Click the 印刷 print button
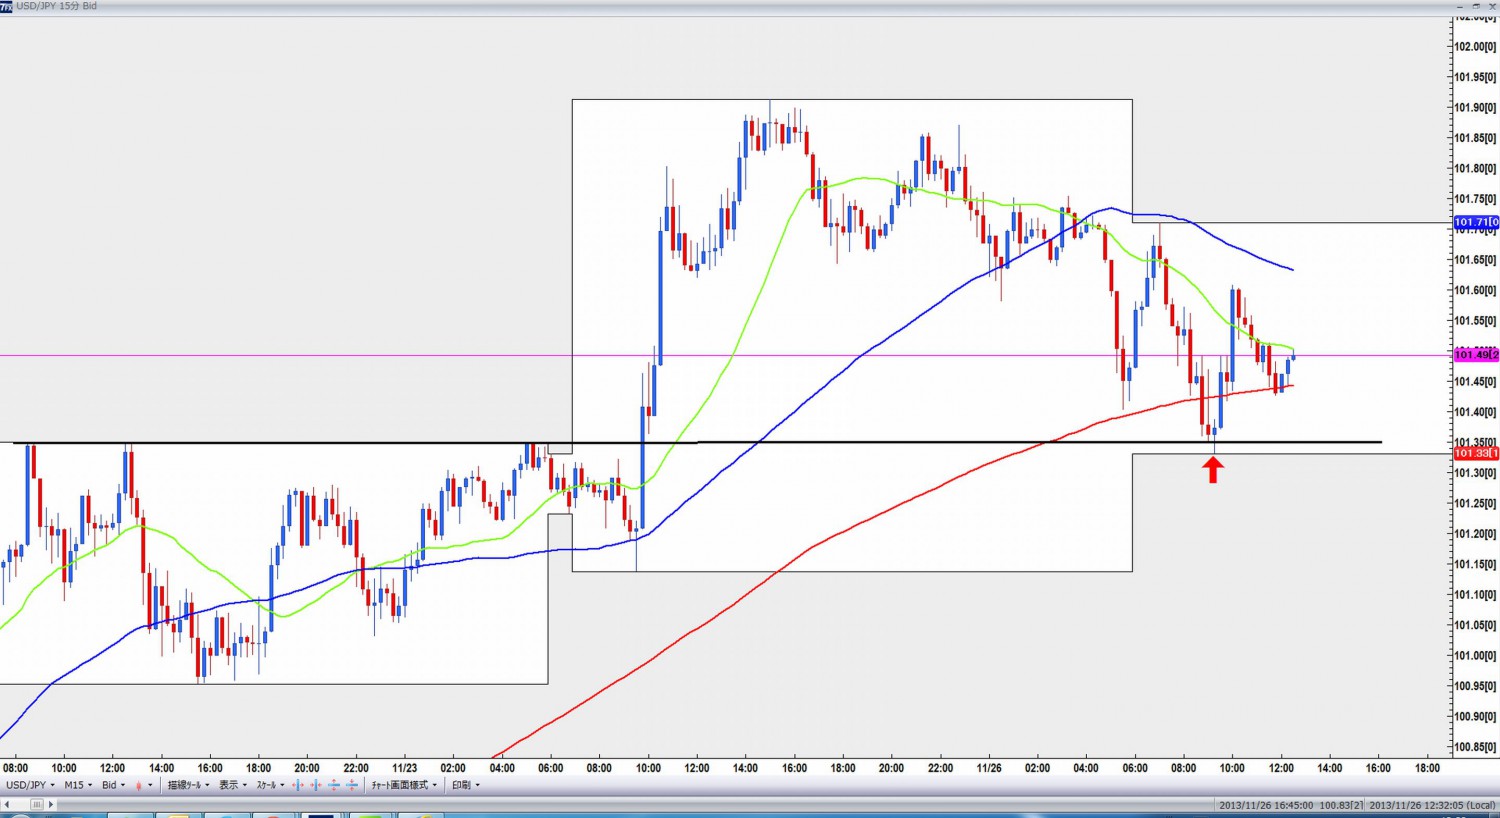Screen dimensions: 1500x818 click(465, 785)
